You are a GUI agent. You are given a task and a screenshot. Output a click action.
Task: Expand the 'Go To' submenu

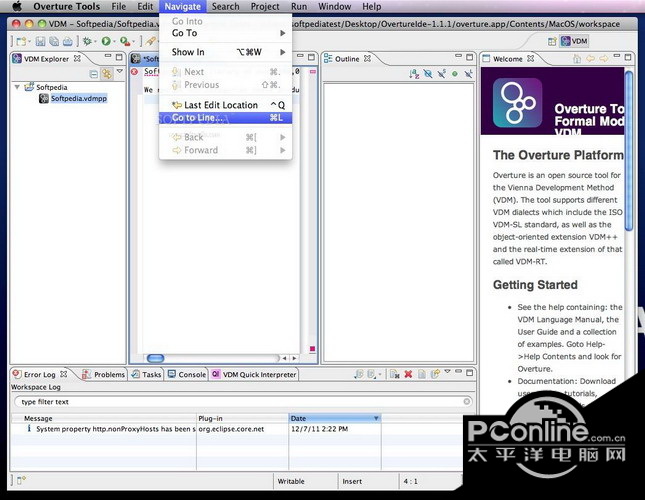click(225, 33)
